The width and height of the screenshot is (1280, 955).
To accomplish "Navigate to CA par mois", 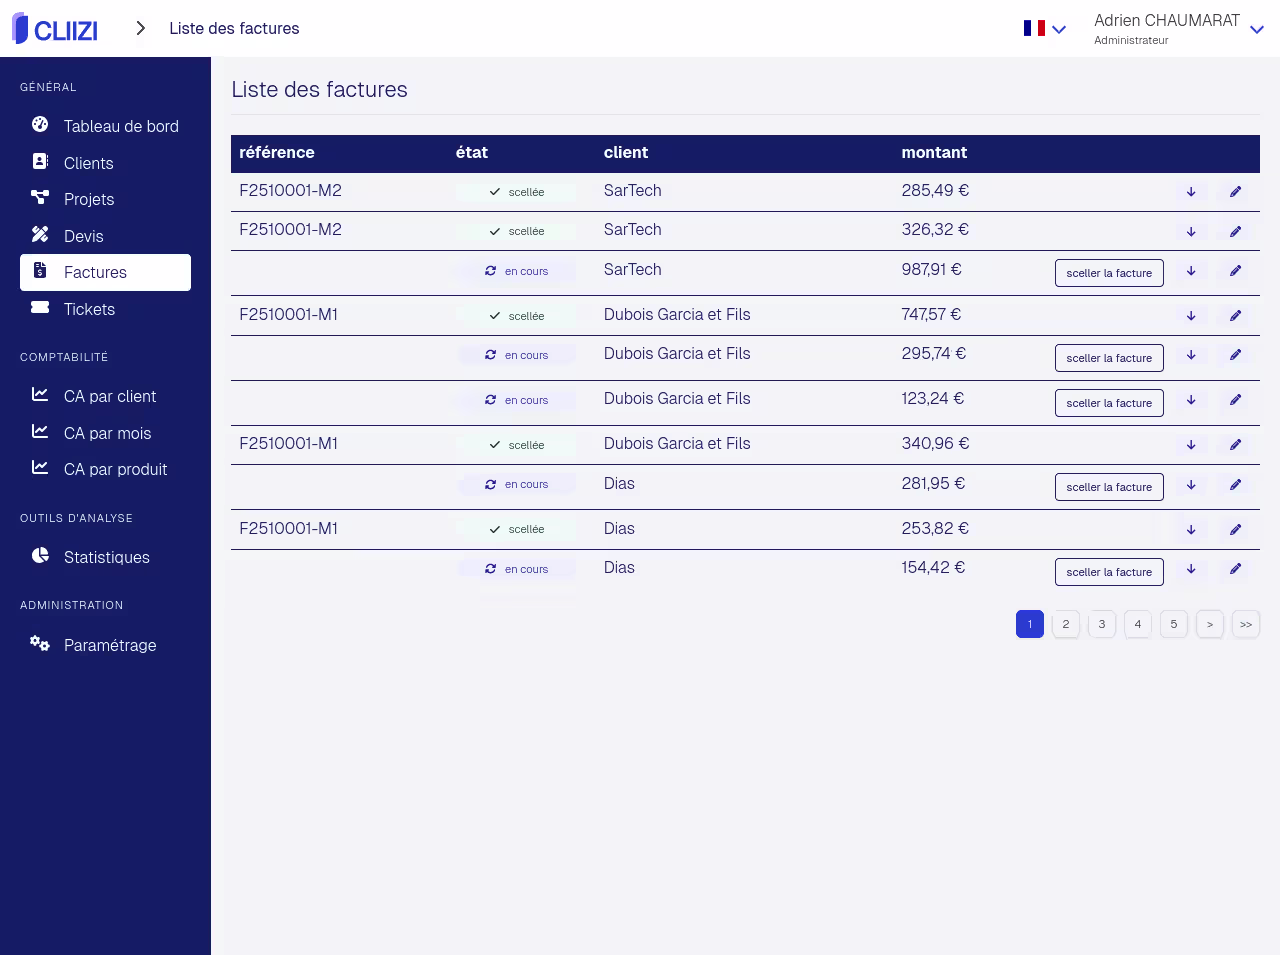I will coord(107,433).
